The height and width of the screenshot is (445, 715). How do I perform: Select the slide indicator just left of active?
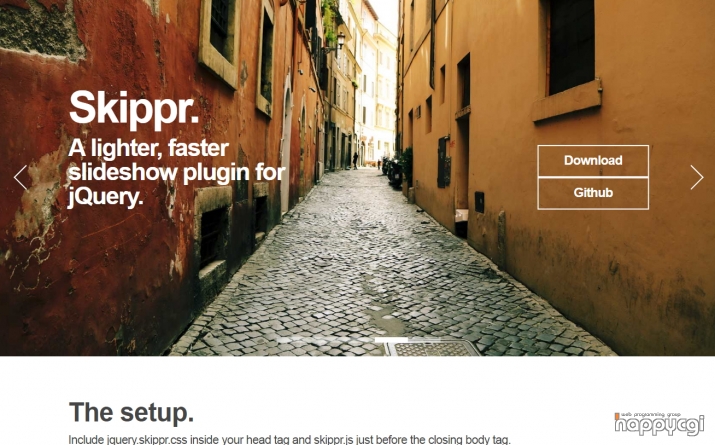358,340
